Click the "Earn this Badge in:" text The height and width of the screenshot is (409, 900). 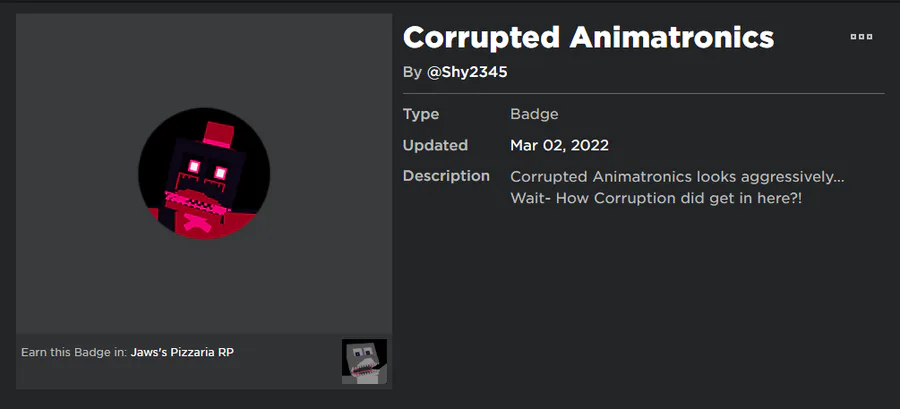coord(73,352)
